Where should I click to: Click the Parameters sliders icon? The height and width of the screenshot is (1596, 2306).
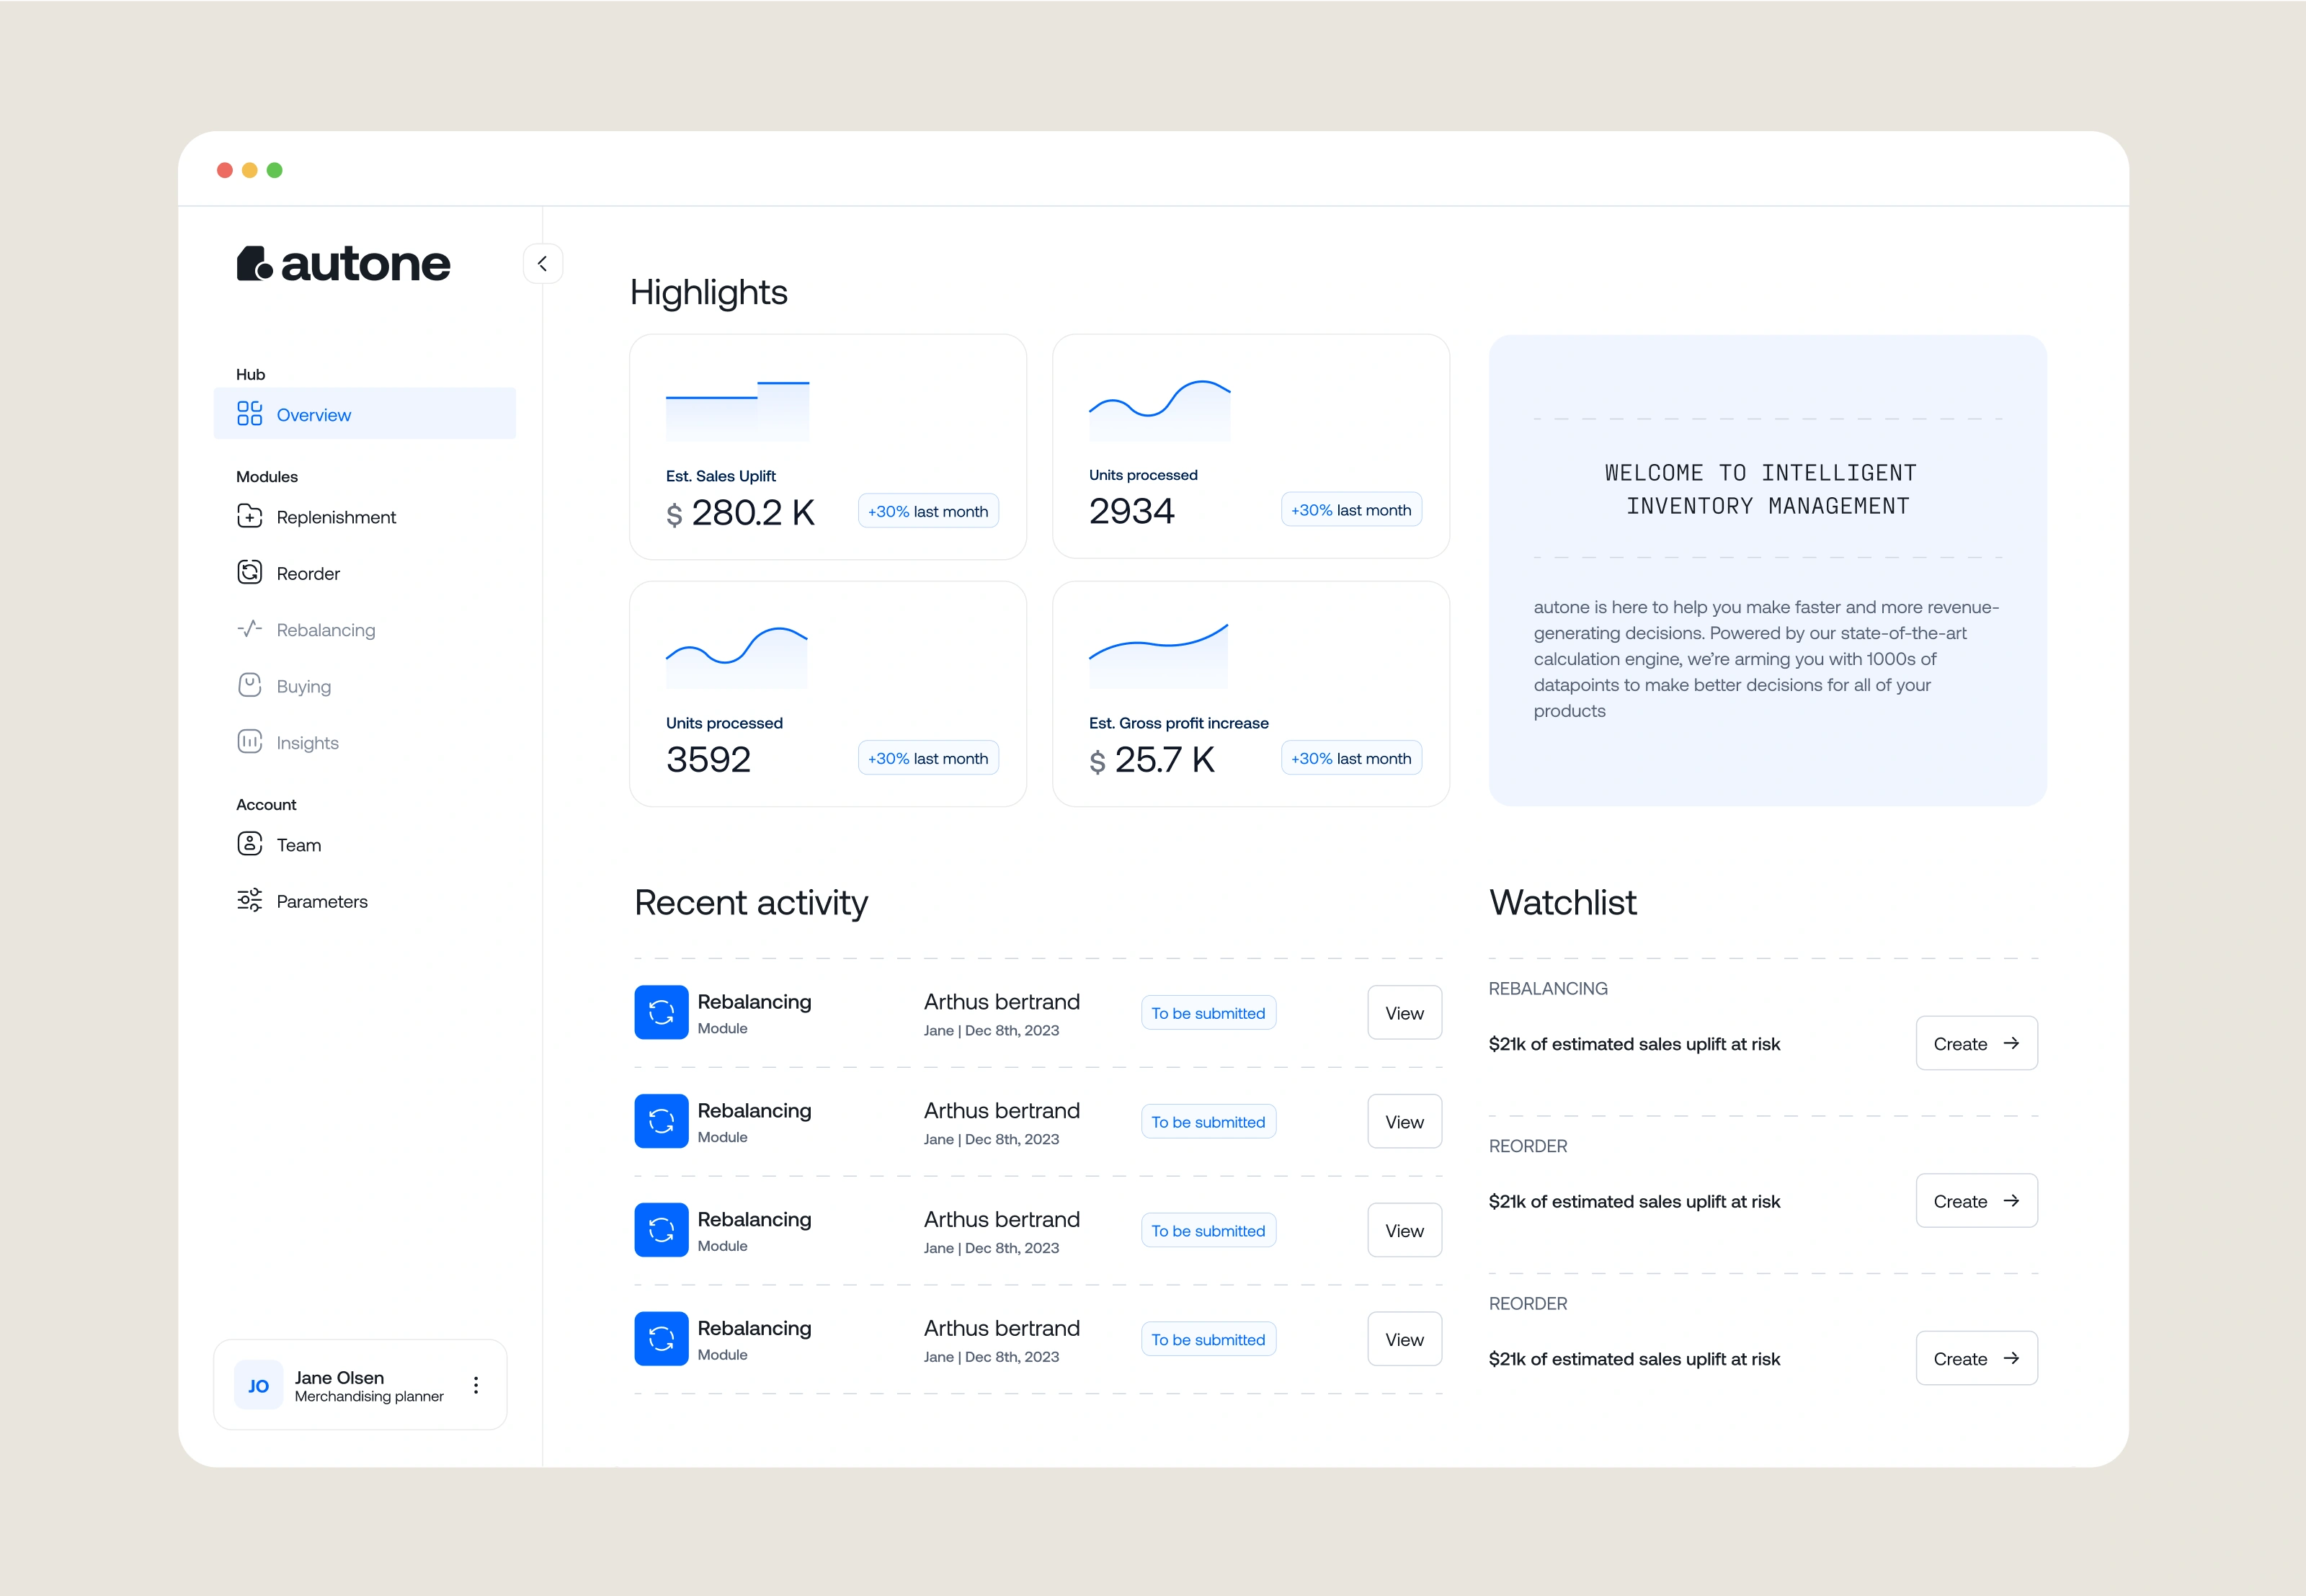[x=249, y=900]
